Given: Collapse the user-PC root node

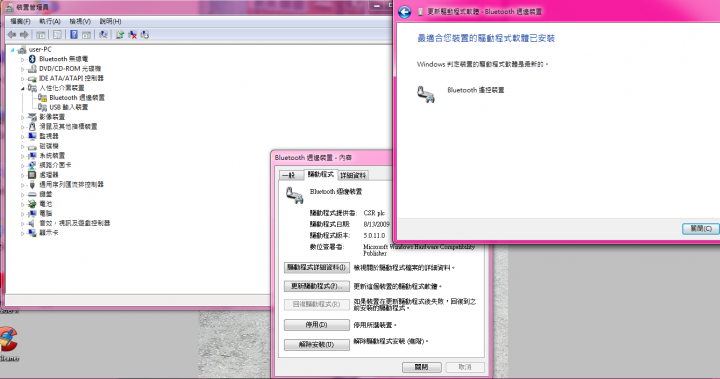Looking at the screenshot, I should [x=12, y=49].
